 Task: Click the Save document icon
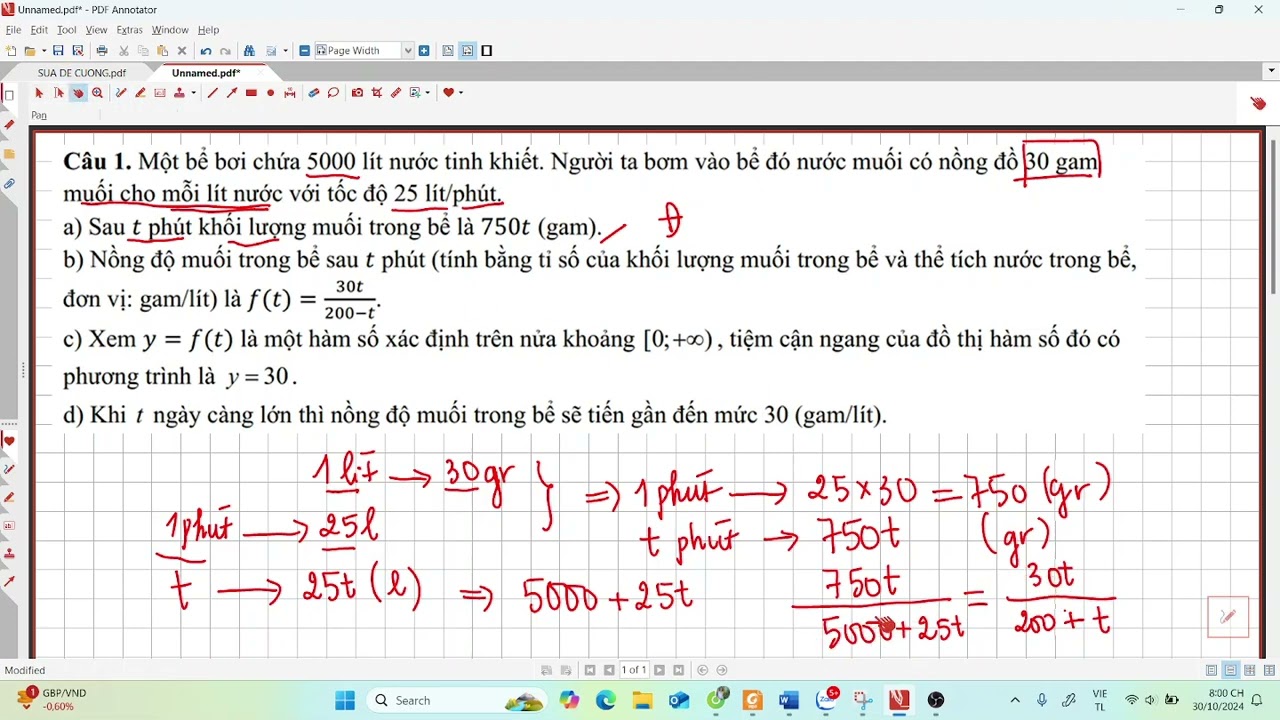point(58,51)
